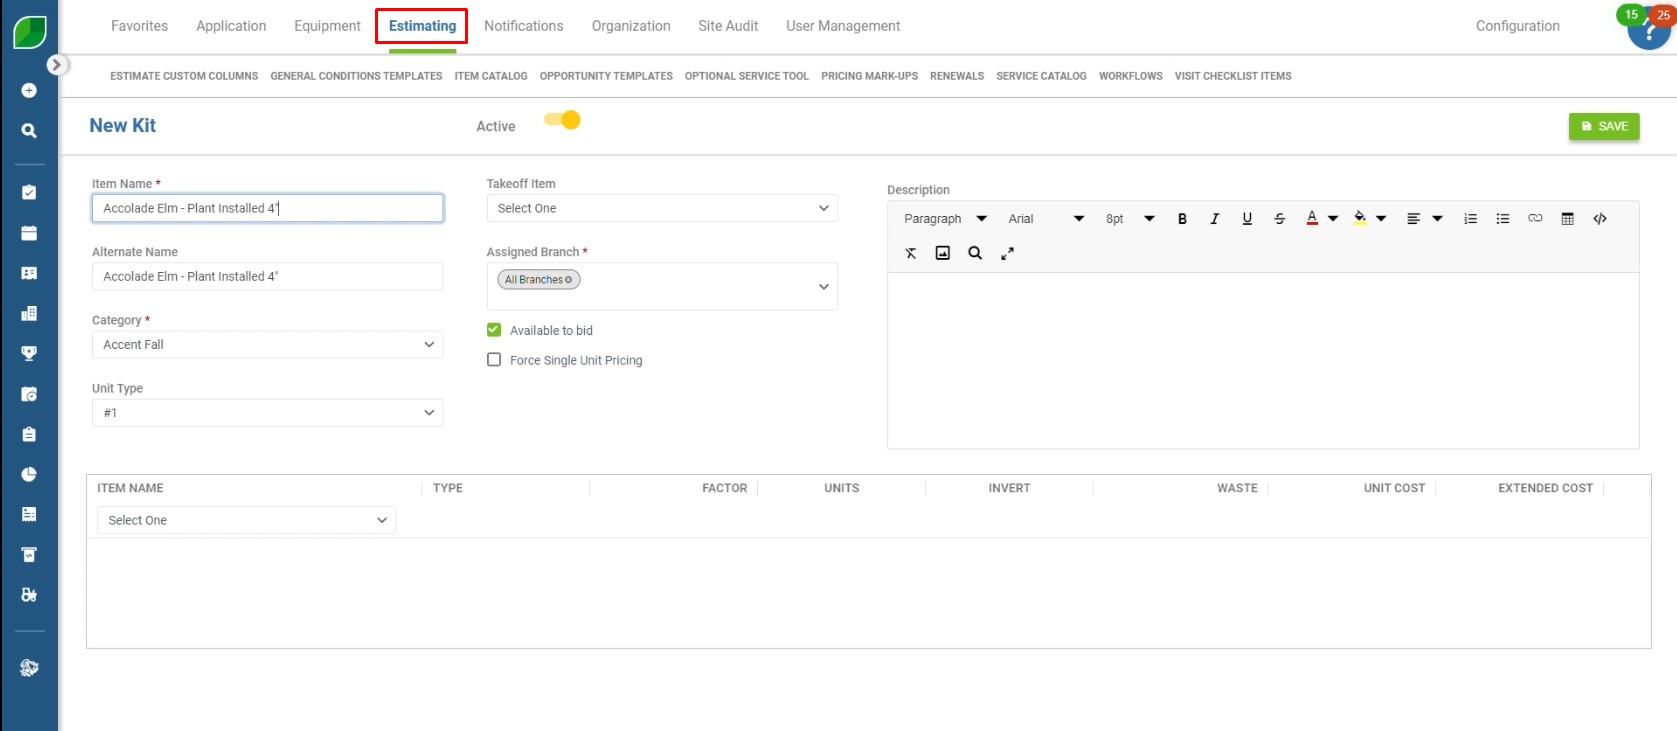
Task: Insert a table in Description editor
Action: pyautogui.click(x=1567, y=219)
